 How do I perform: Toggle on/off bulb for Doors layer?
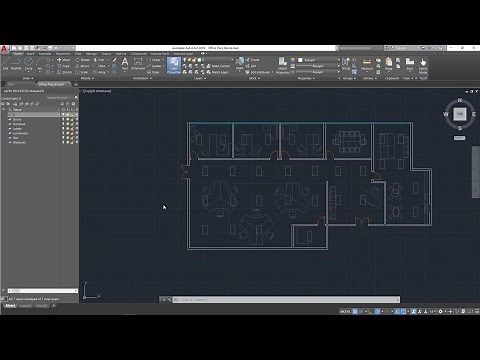(x=63, y=119)
